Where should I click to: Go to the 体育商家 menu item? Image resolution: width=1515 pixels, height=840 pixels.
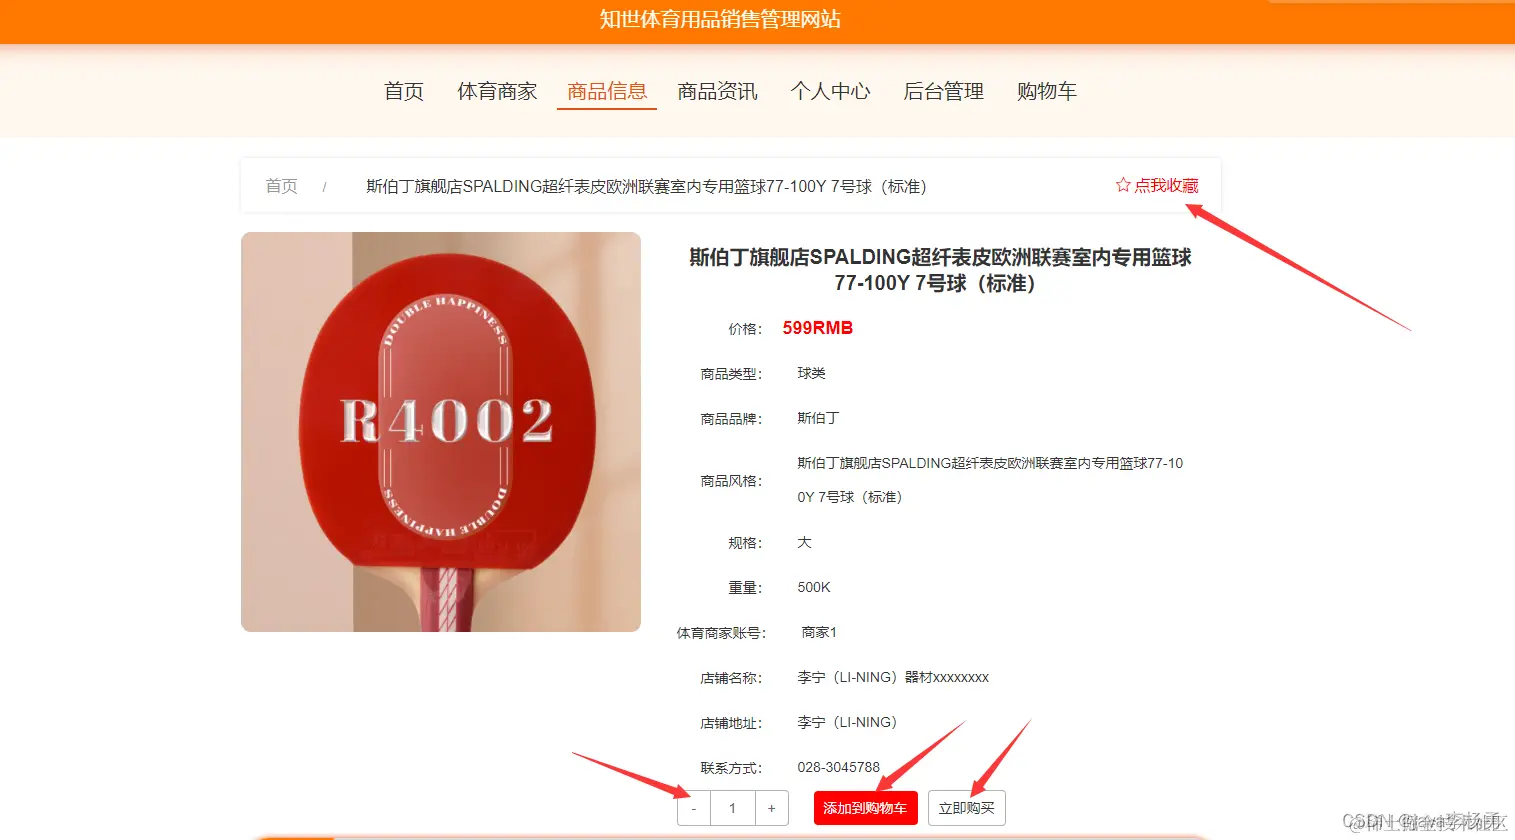point(497,92)
